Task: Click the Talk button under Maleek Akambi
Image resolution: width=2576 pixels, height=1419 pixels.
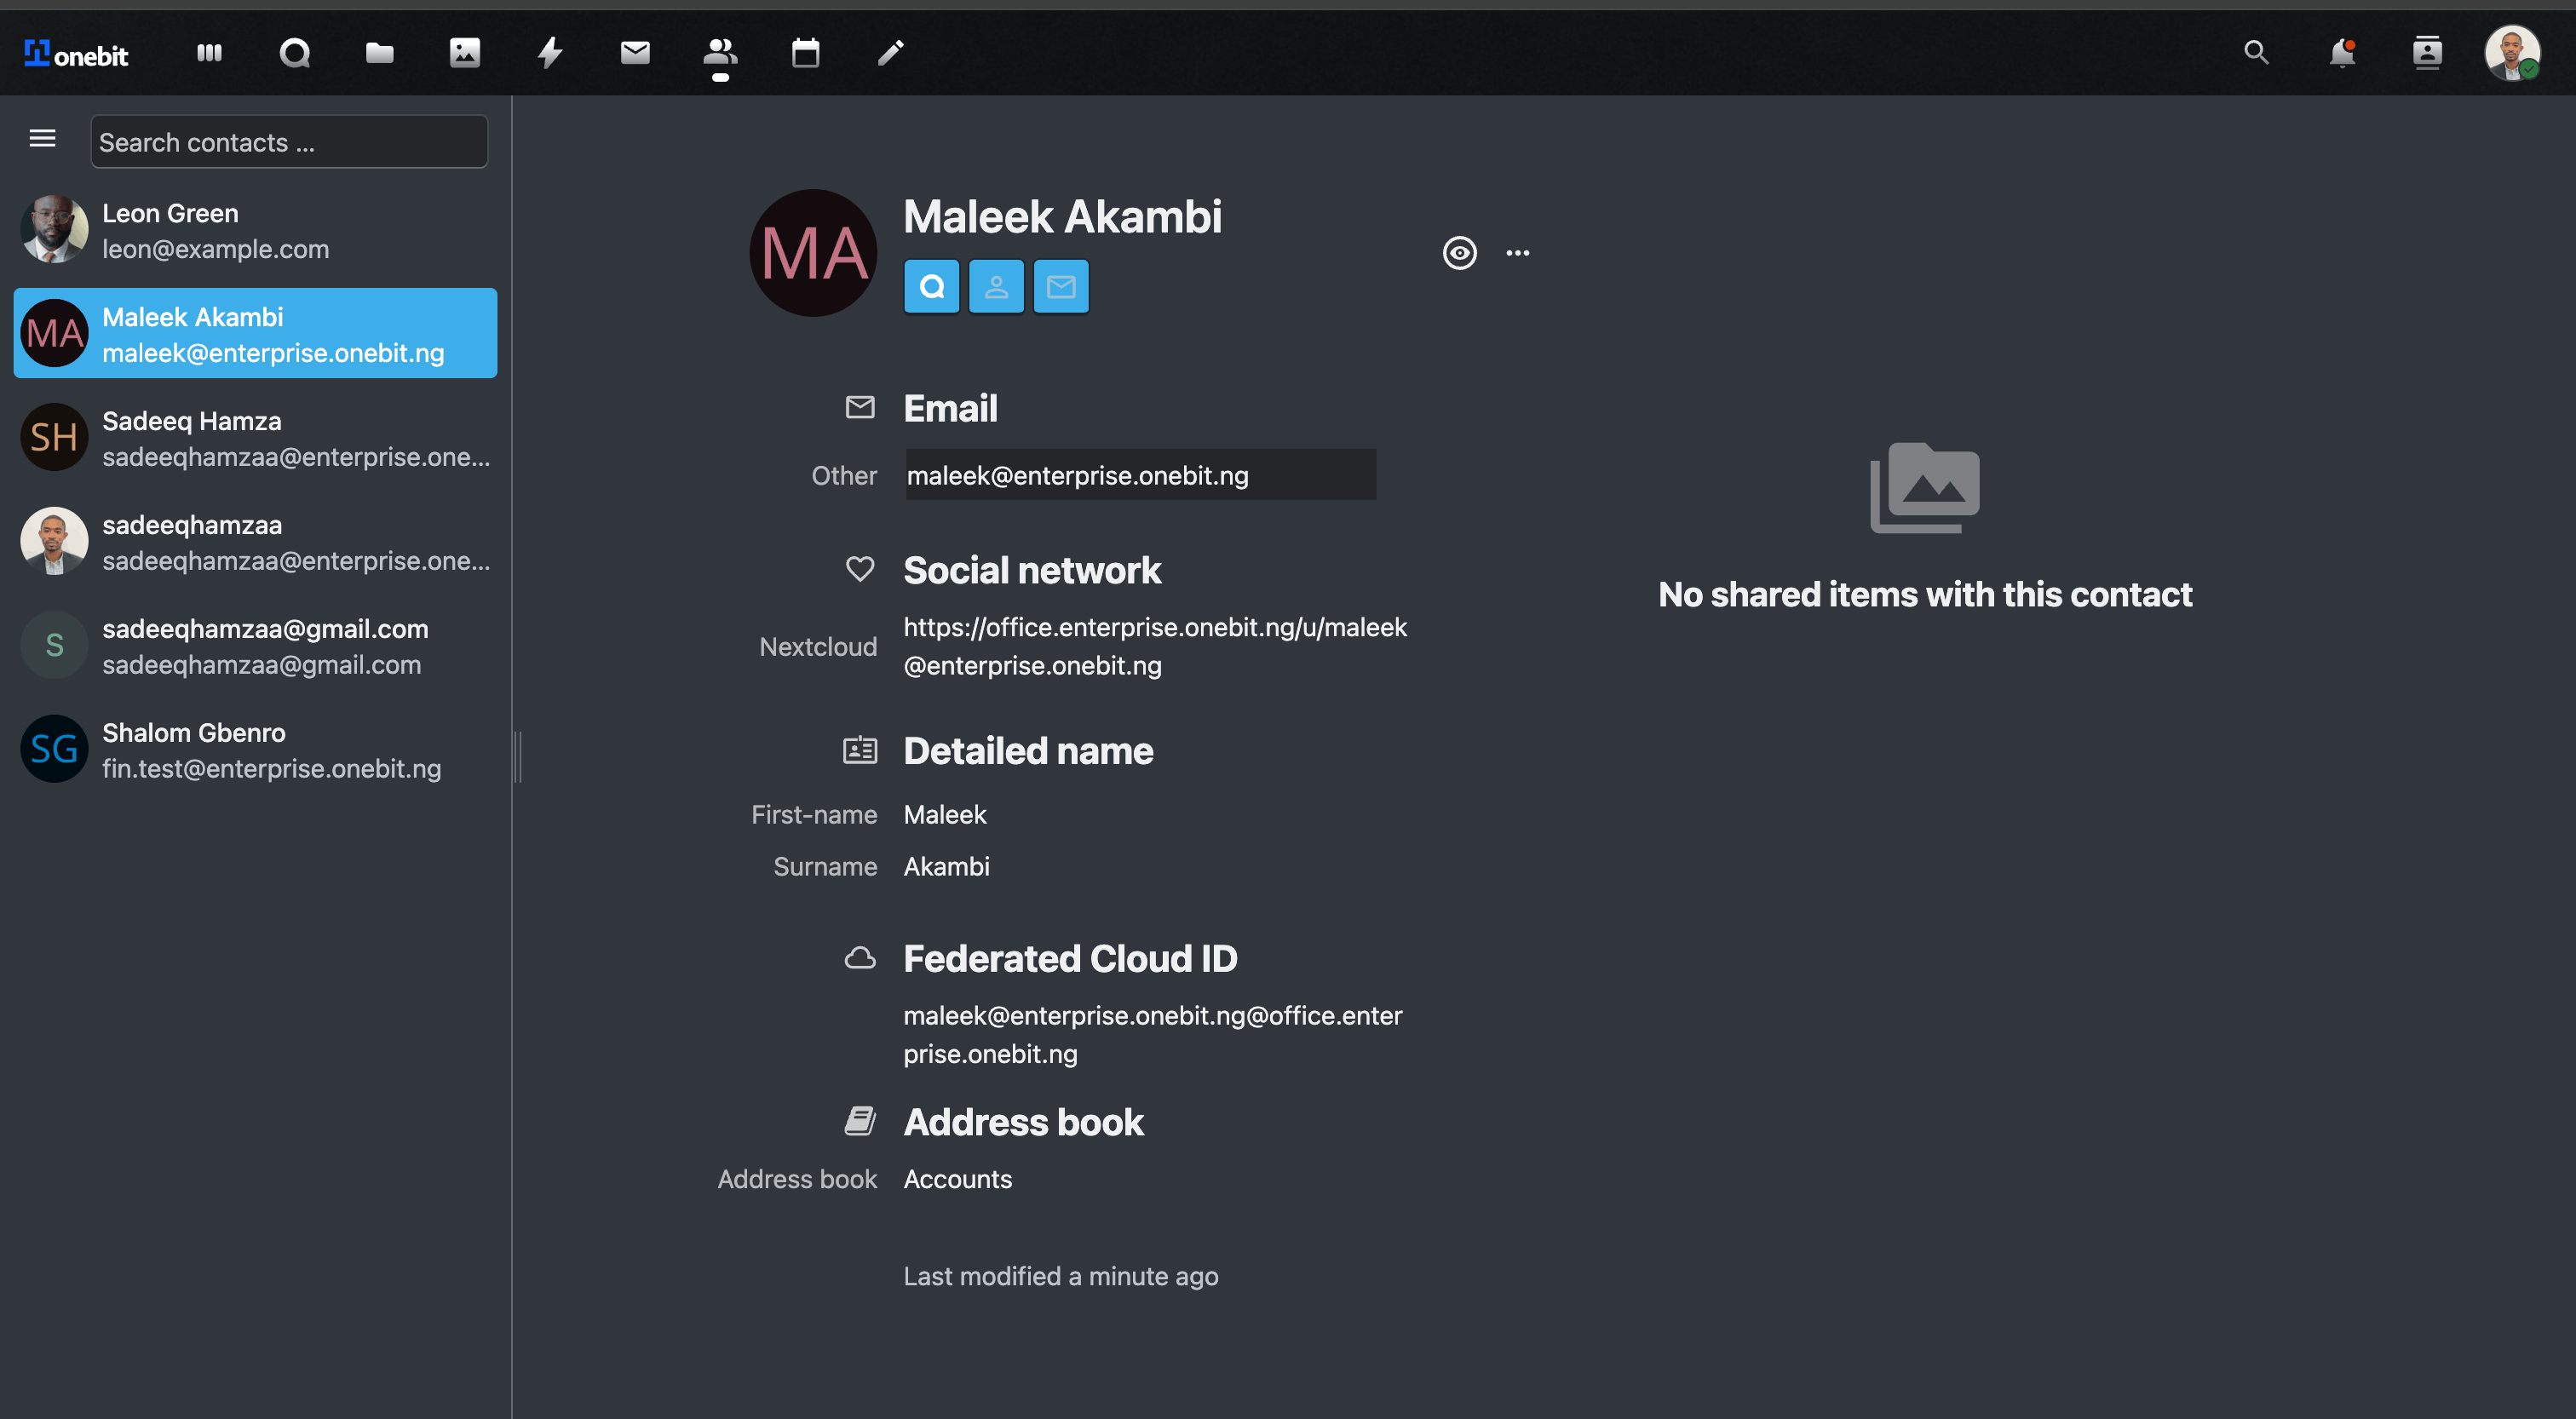Action: [x=931, y=287]
